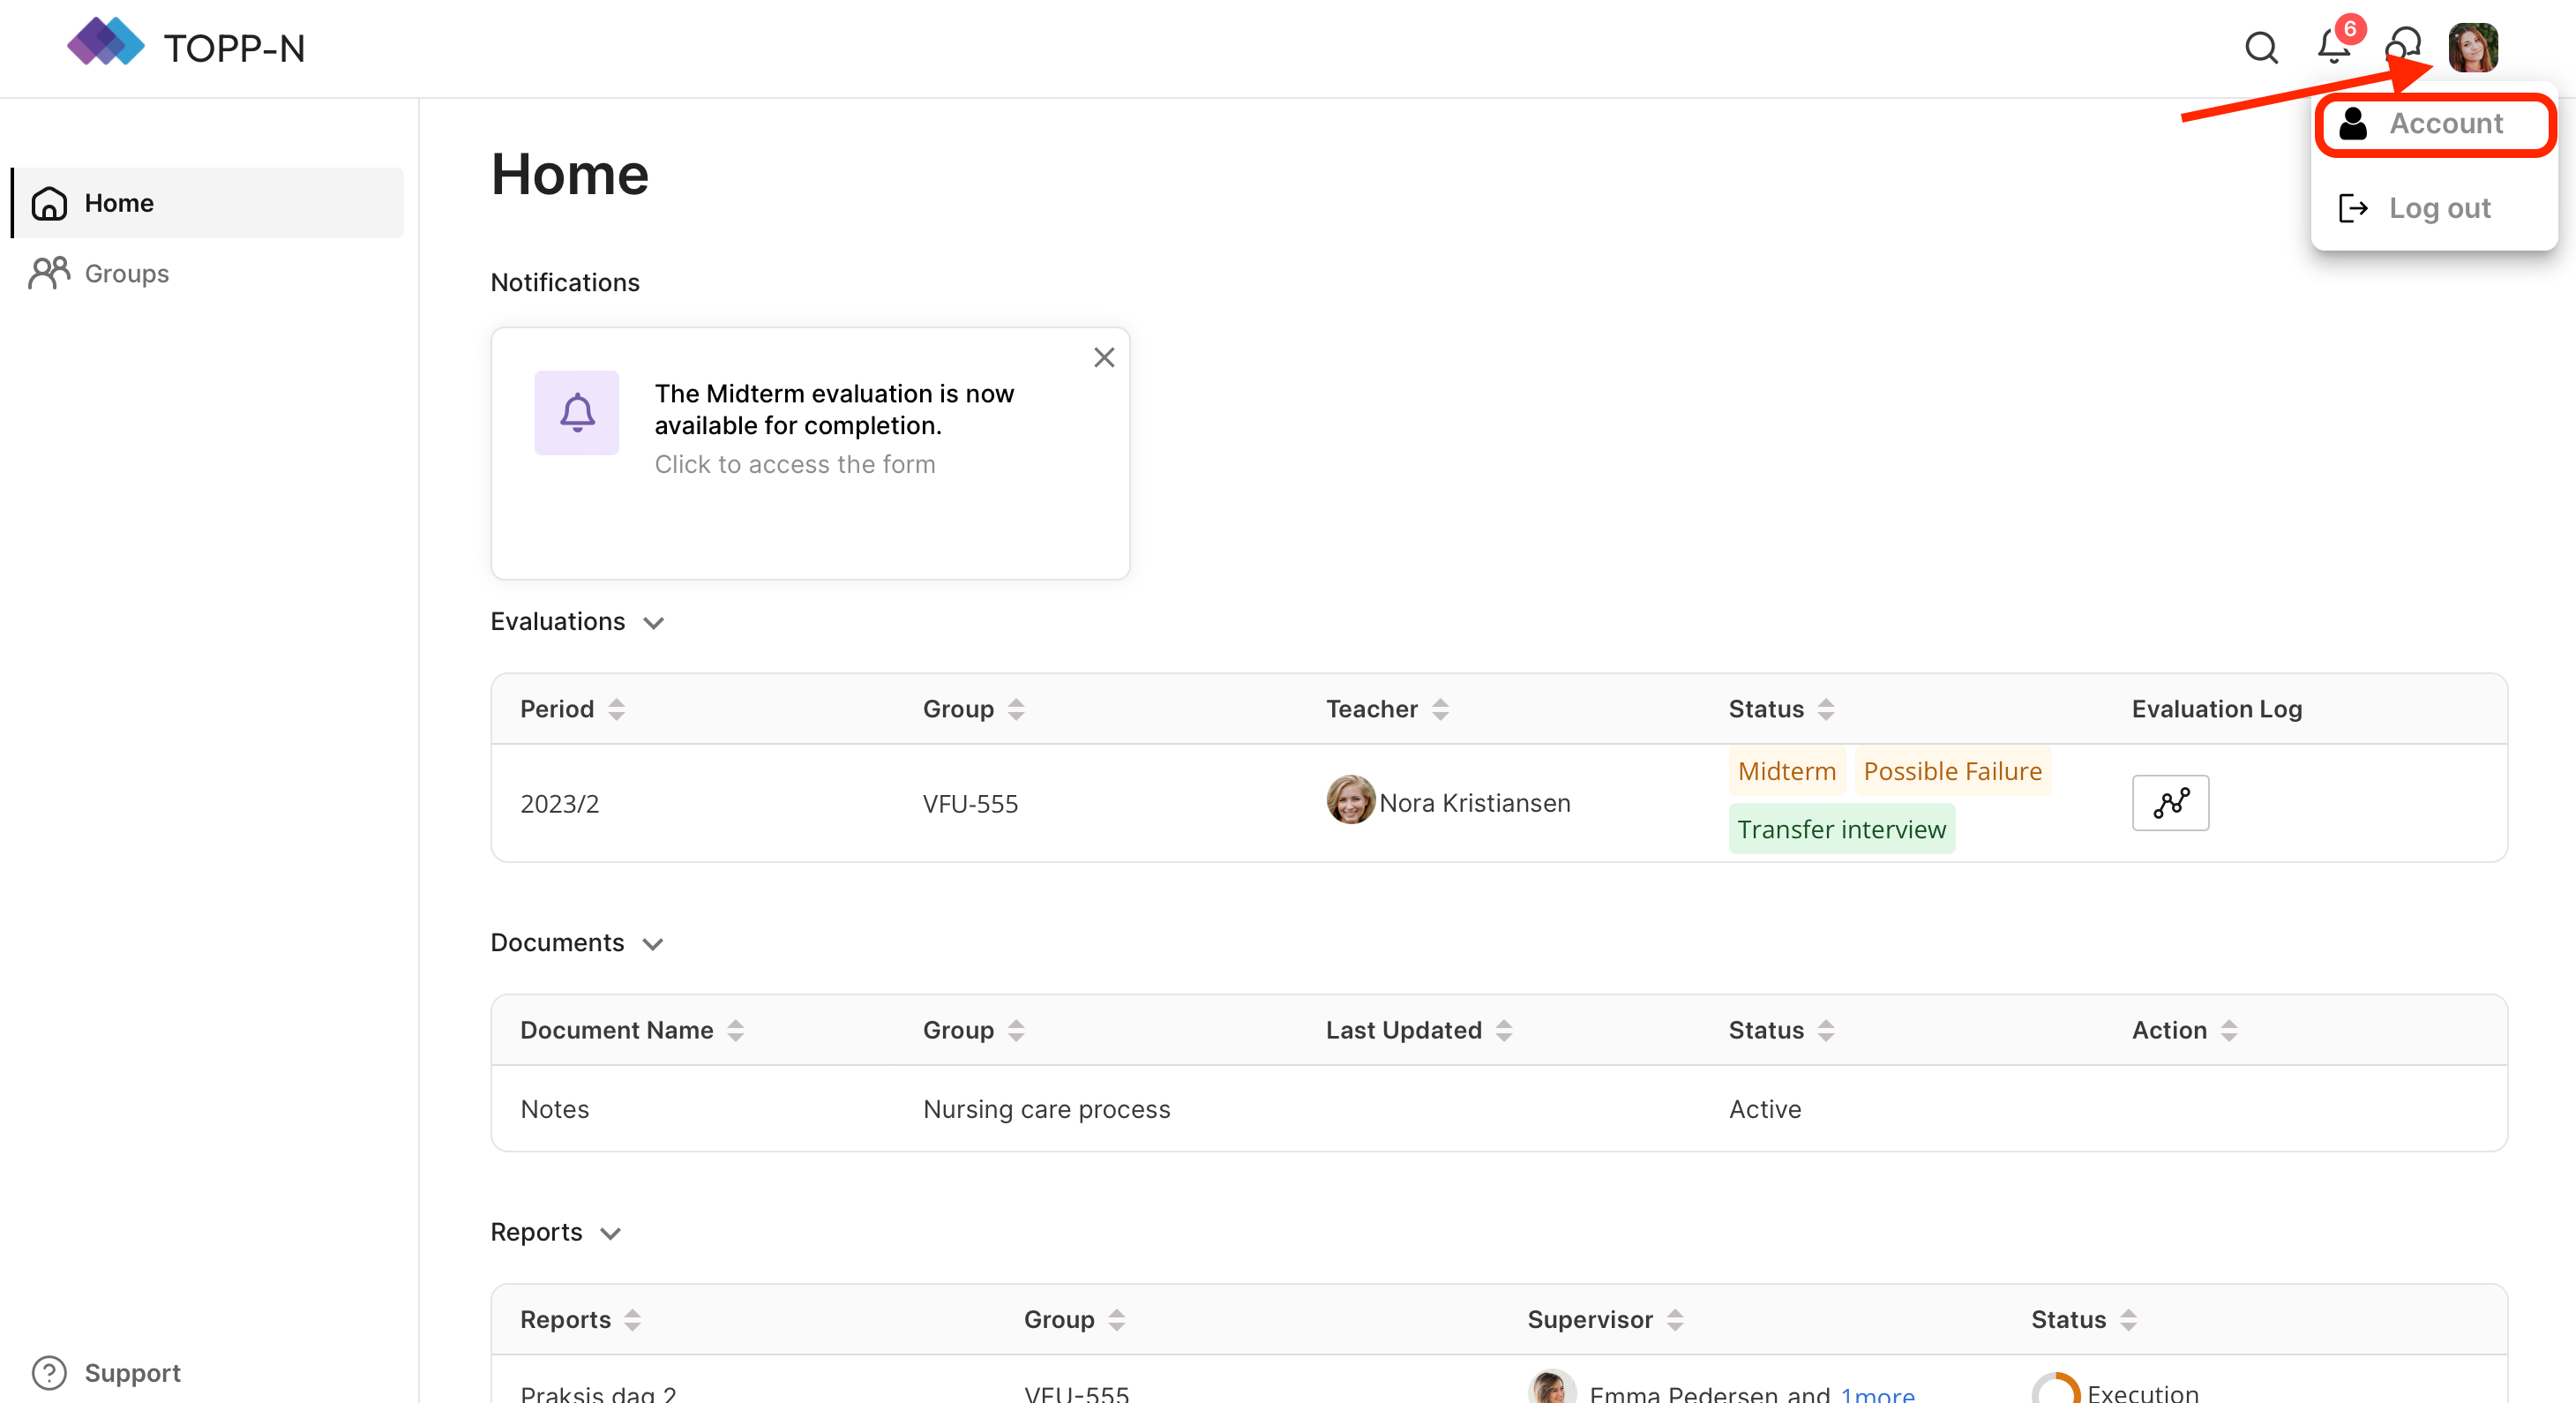Open evaluation log graph icon
Viewport: 2576px width, 1403px height.
coord(2169,803)
